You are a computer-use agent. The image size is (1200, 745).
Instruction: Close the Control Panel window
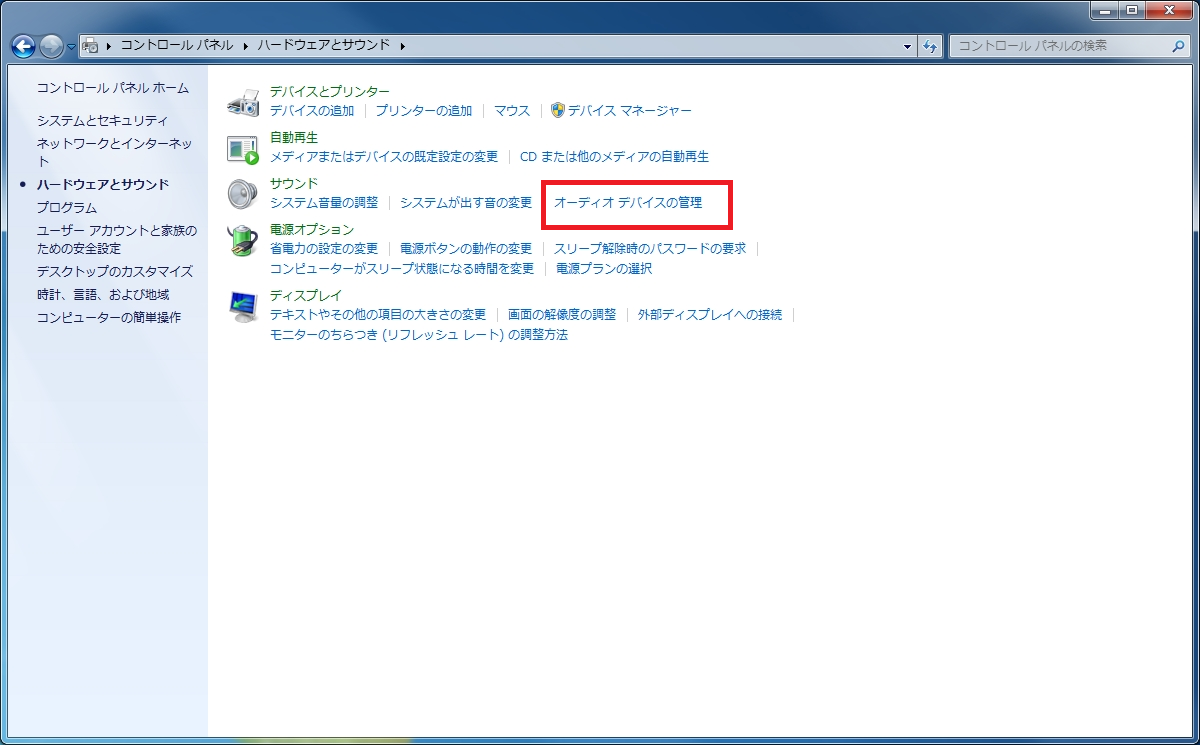click(x=1169, y=10)
